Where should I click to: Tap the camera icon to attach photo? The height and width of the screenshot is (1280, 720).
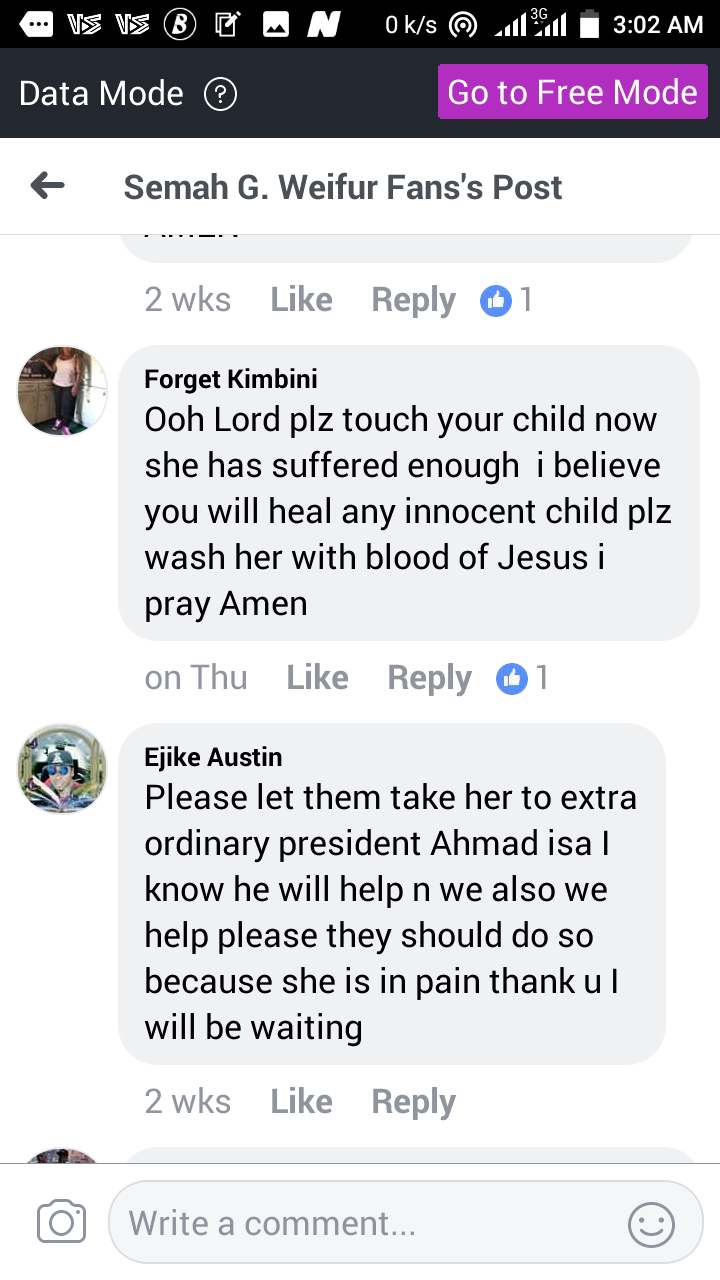coord(61,1223)
